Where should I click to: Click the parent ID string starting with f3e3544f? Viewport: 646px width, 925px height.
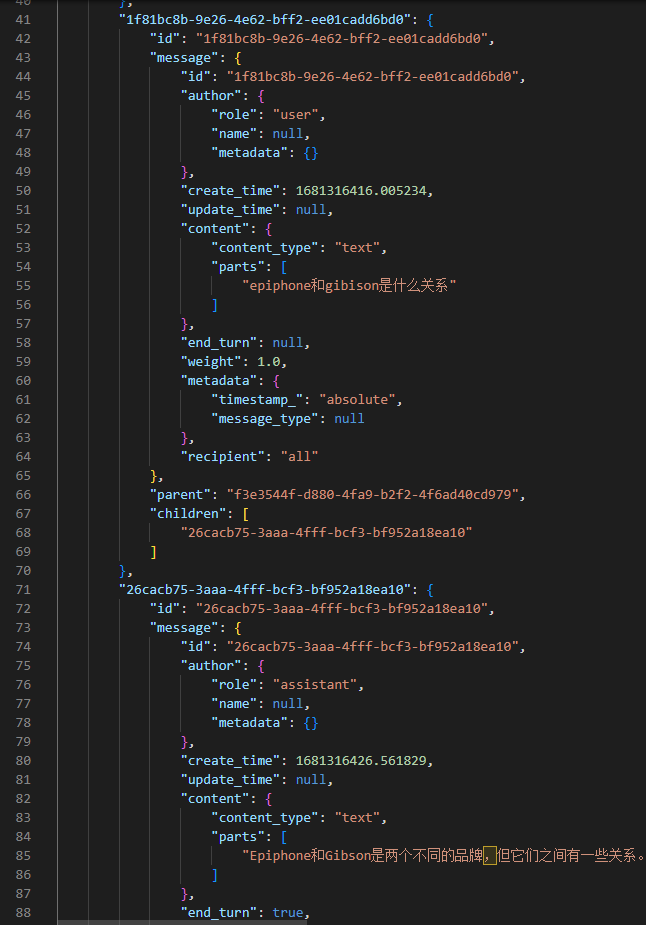[371, 495]
